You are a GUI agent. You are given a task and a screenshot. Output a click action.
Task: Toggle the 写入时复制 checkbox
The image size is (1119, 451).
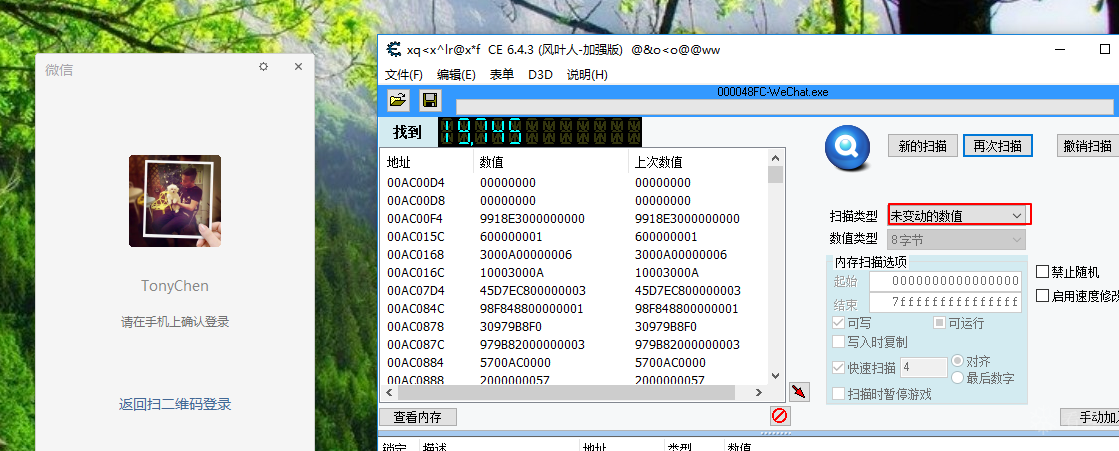(839, 341)
